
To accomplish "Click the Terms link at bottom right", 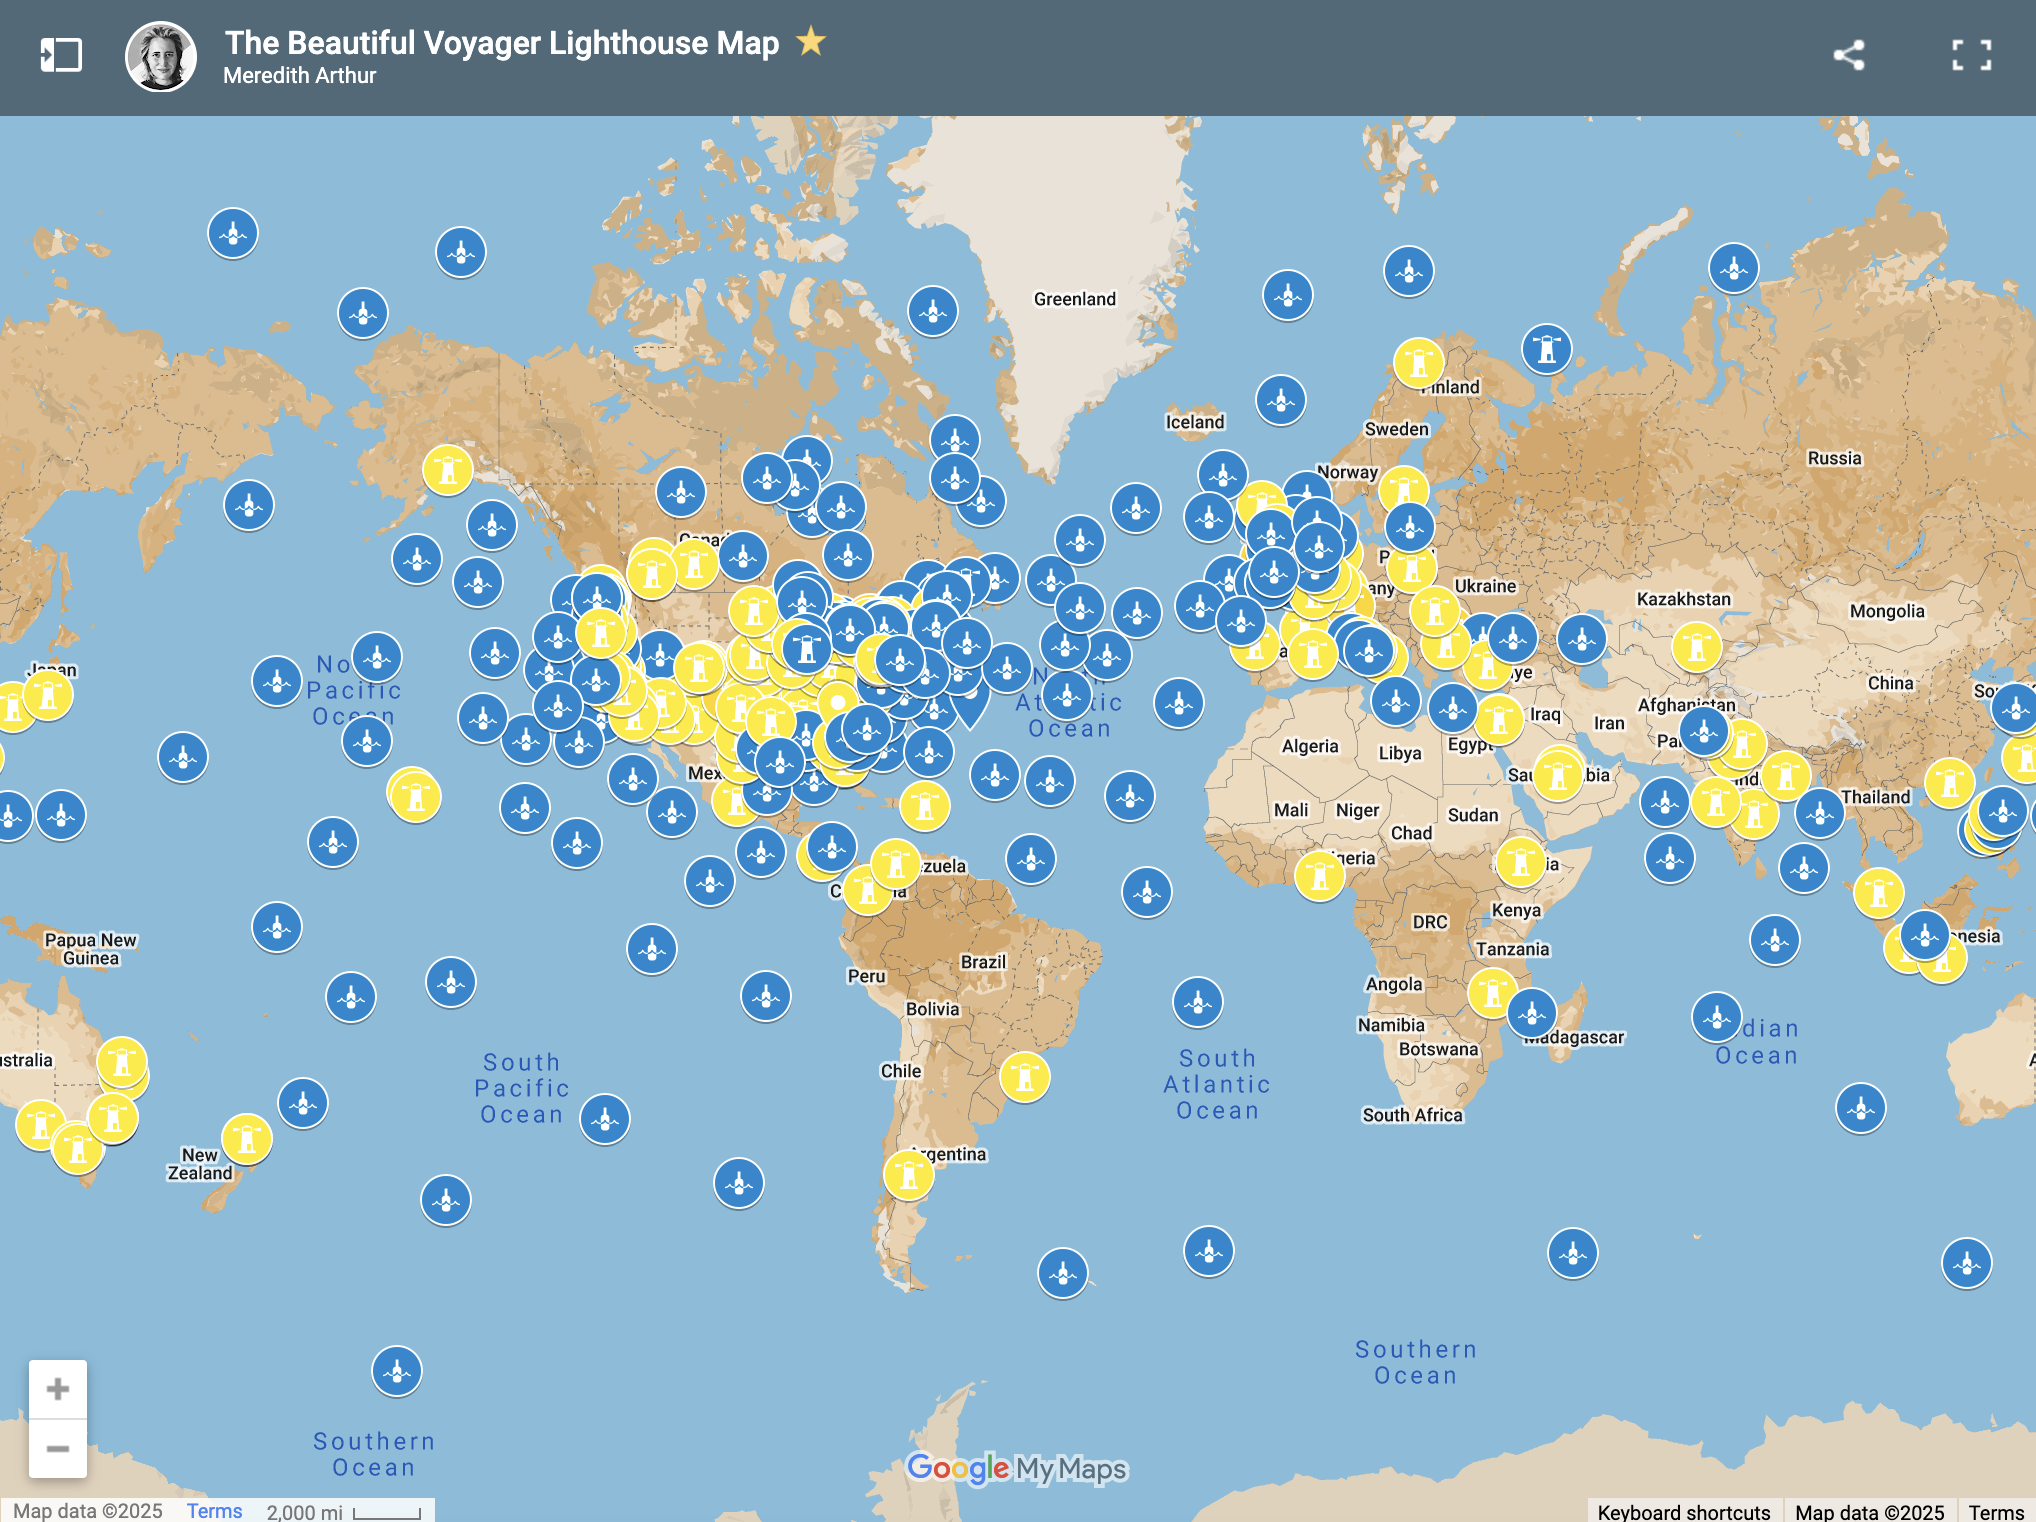I will pyautogui.click(x=1995, y=1511).
